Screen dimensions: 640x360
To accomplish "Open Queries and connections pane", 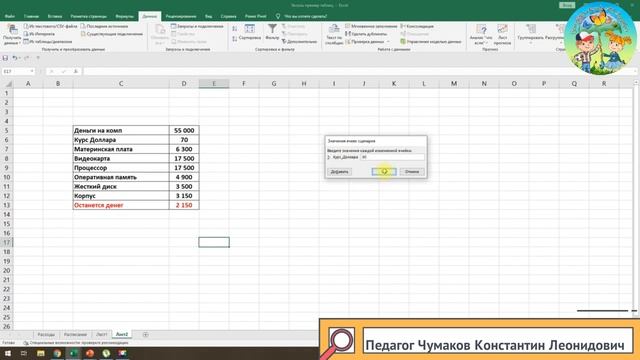I will pyautogui.click(x=197, y=26).
